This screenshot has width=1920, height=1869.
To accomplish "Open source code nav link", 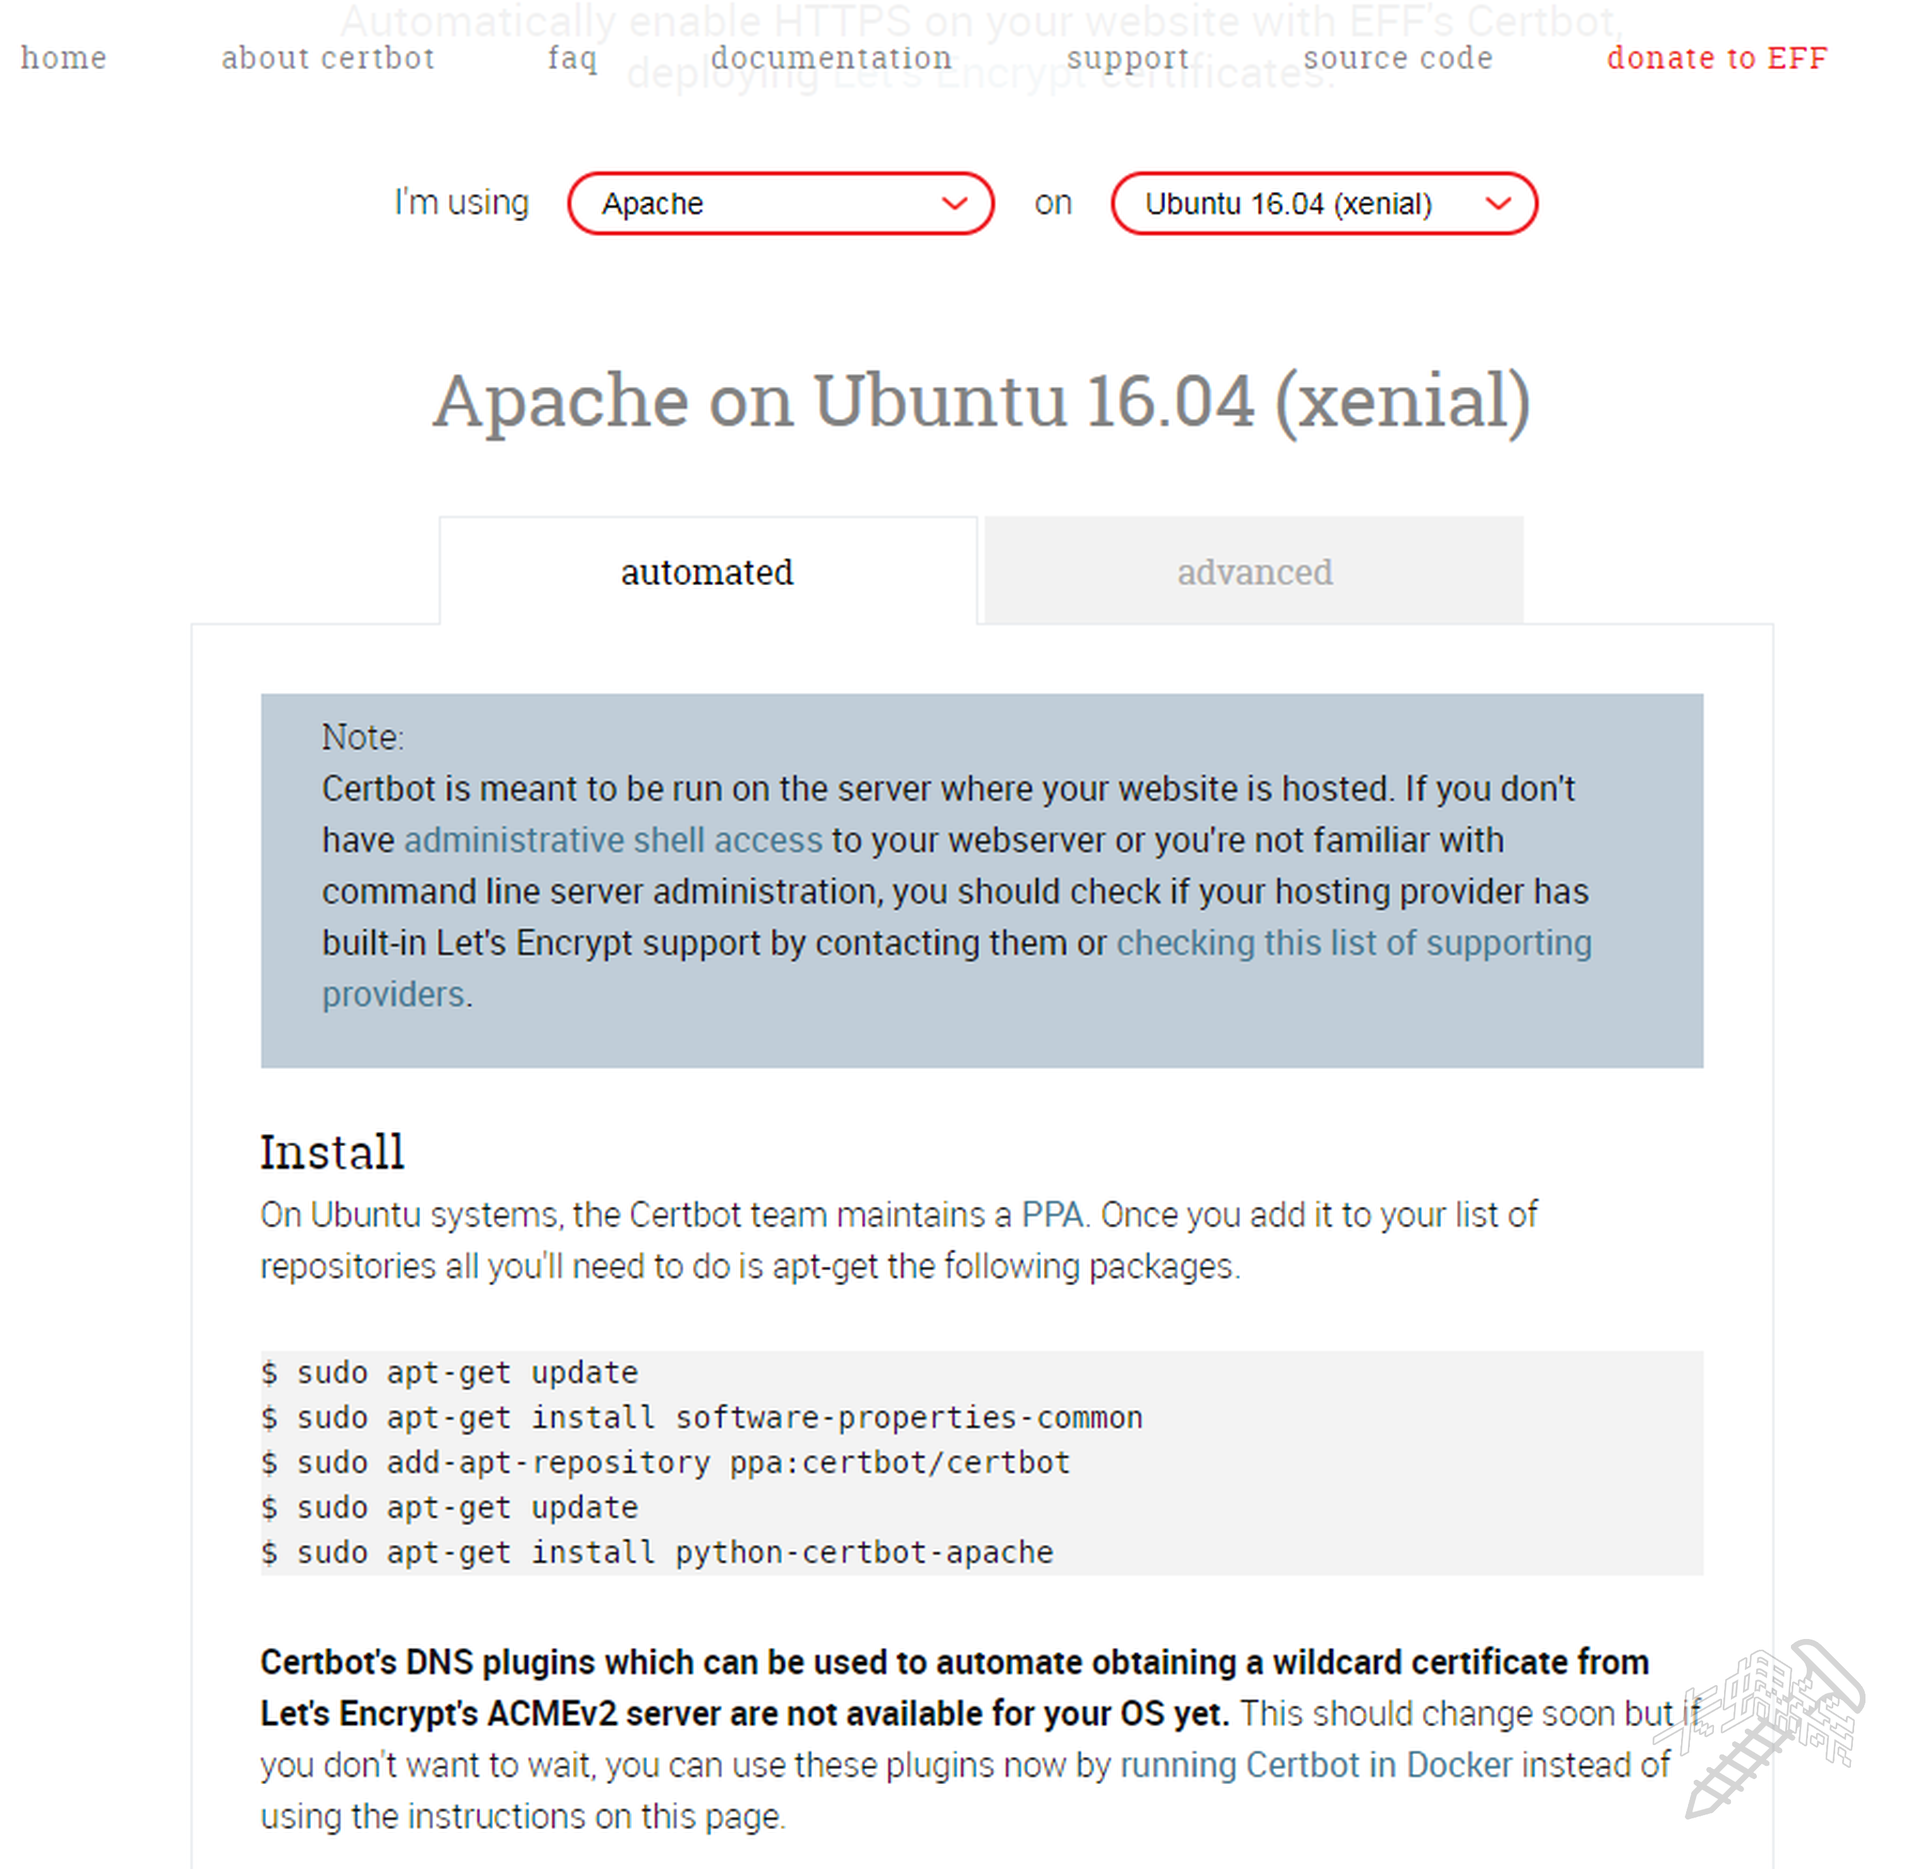I will 1397,58.
